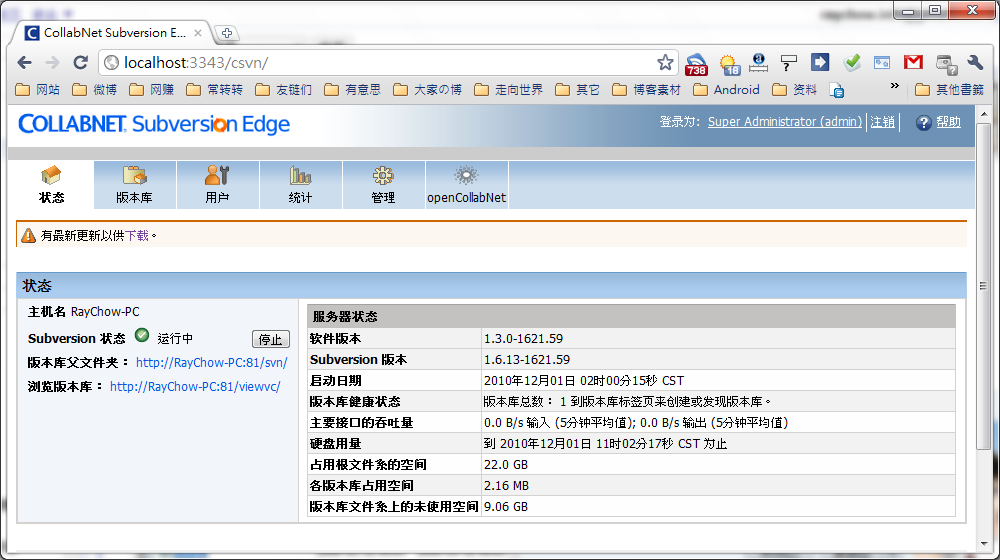Follow the 下载 download link
The image size is (1000, 560).
[x=136, y=235]
